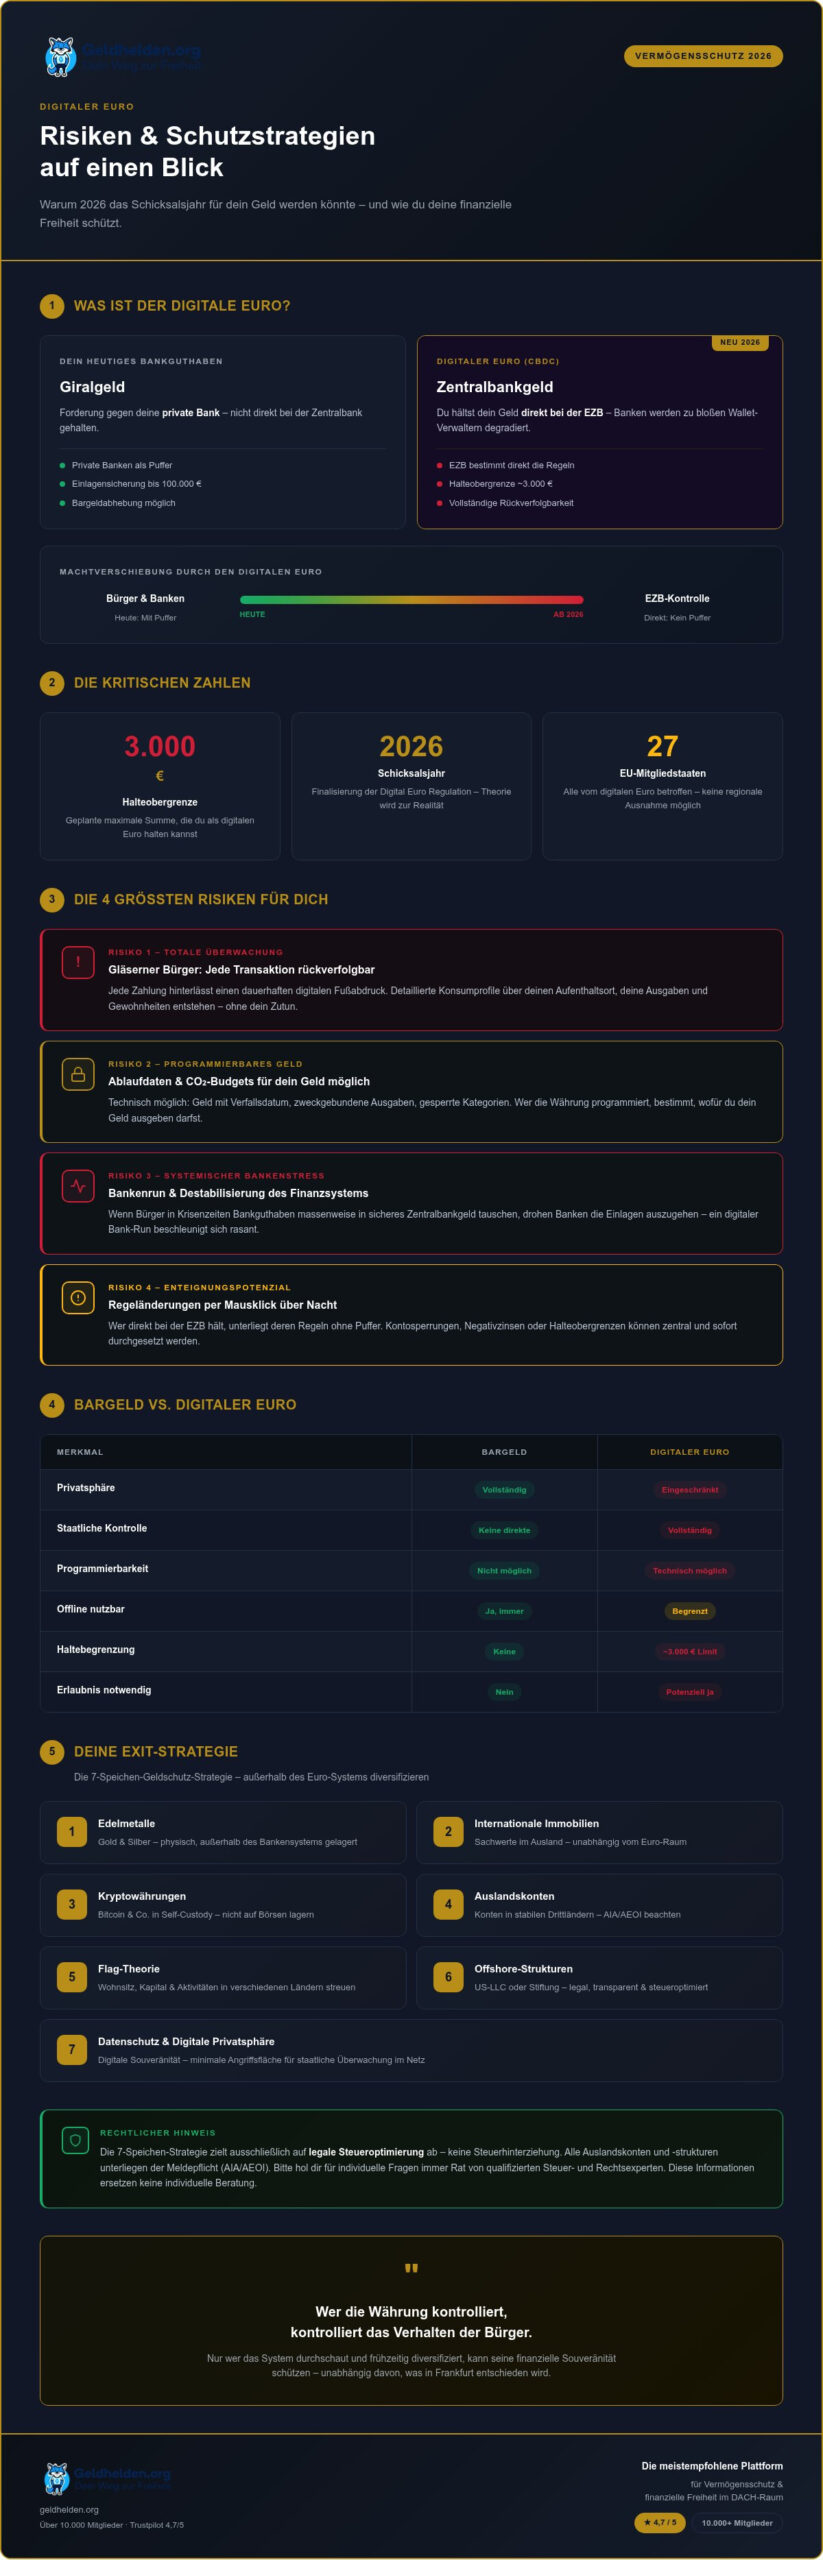Viewport: 823px width, 2560px height.
Task: Open the geldhelden.org link in the footer
Action: 69,2509
